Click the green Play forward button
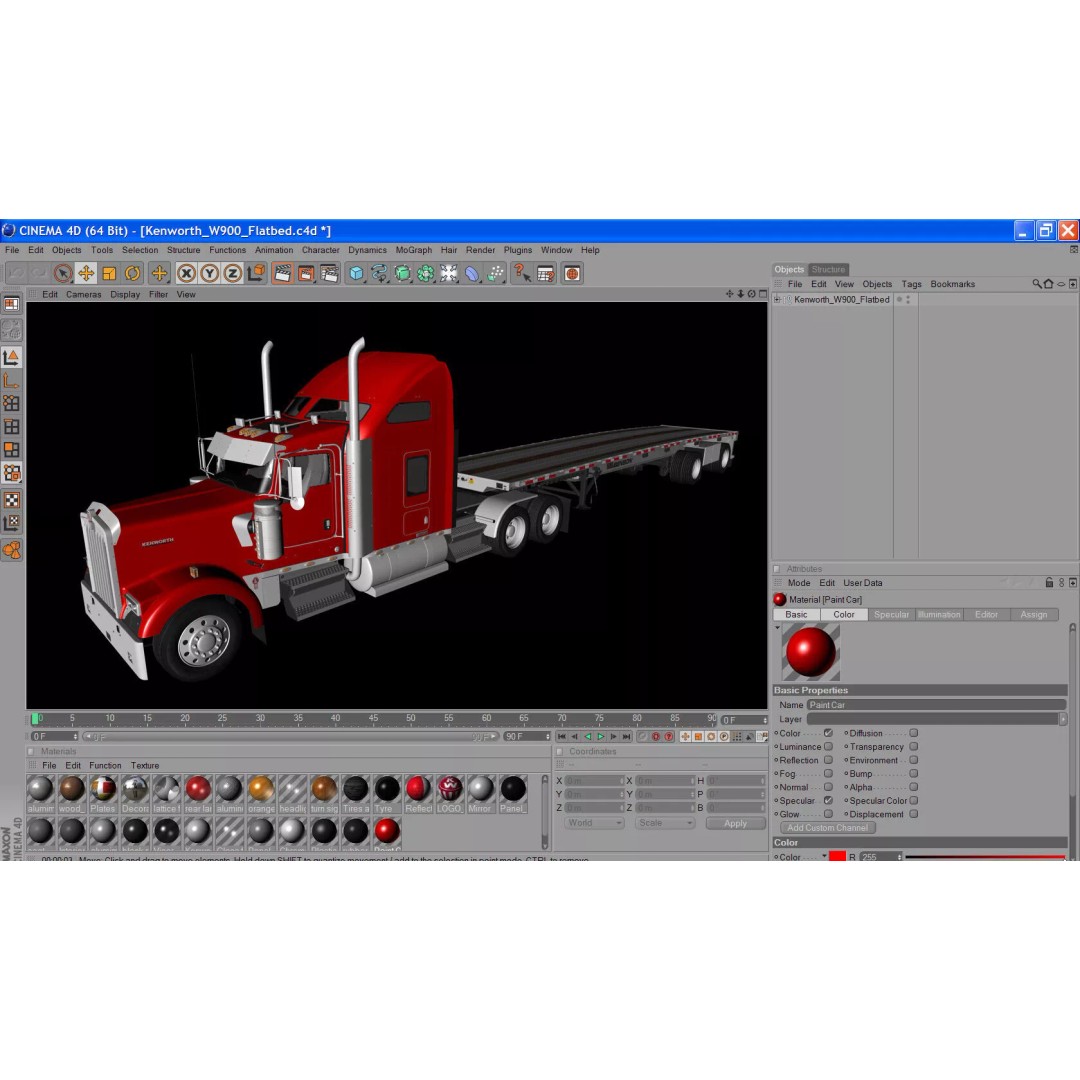This screenshot has height=1080, width=1080. coord(601,736)
